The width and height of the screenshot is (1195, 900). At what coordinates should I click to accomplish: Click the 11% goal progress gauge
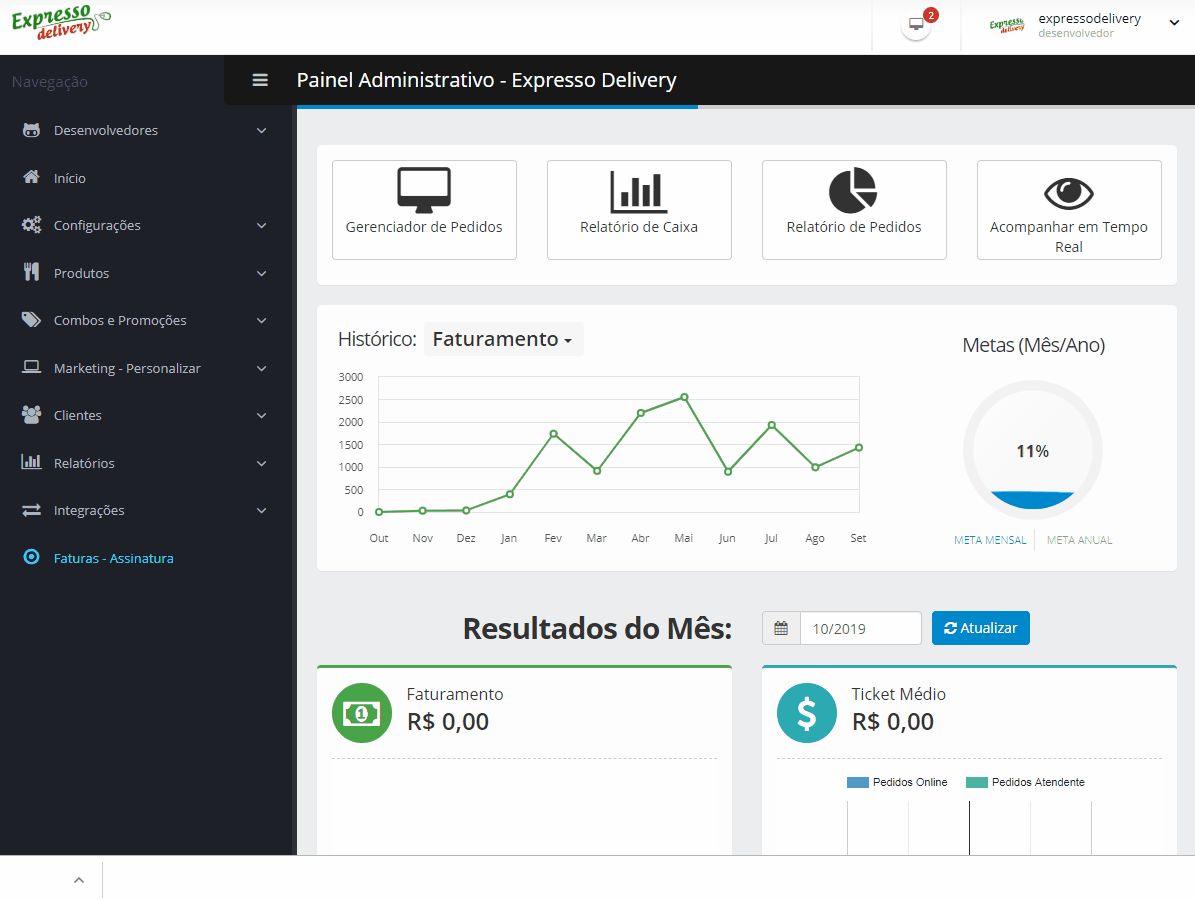tap(1032, 450)
